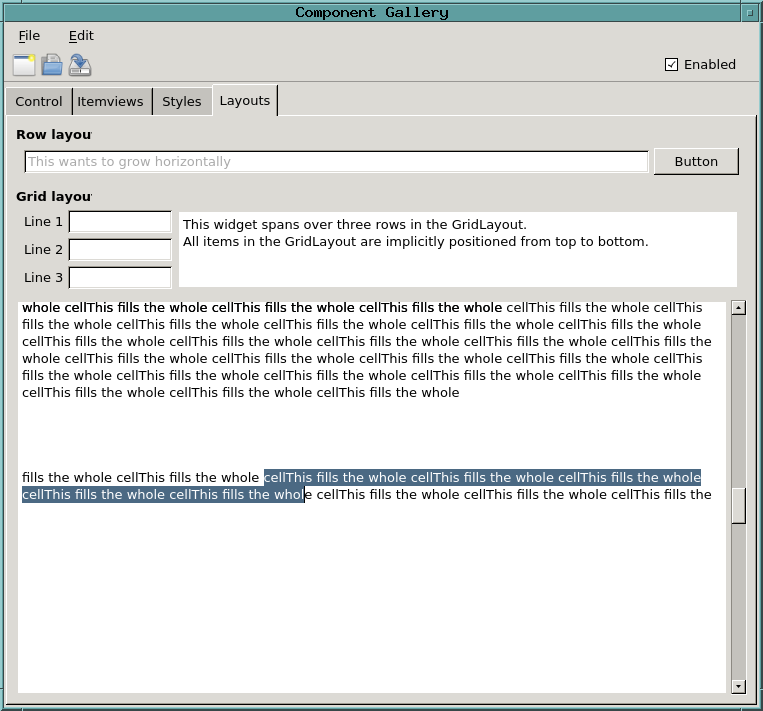
Task: Switch to the Itemviews tab
Action: pyautogui.click(x=110, y=101)
